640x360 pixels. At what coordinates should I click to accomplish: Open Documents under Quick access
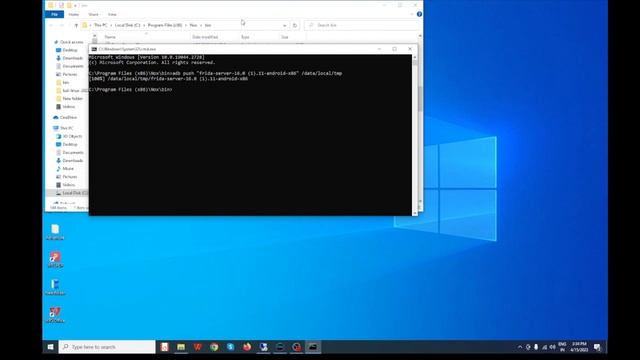[73, 66]
